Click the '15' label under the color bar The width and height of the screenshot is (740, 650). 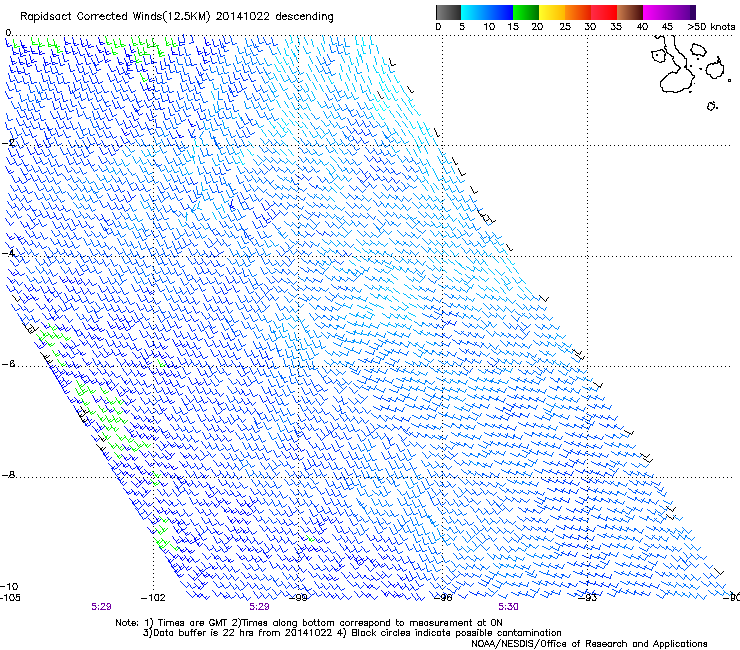pos(513,27)
